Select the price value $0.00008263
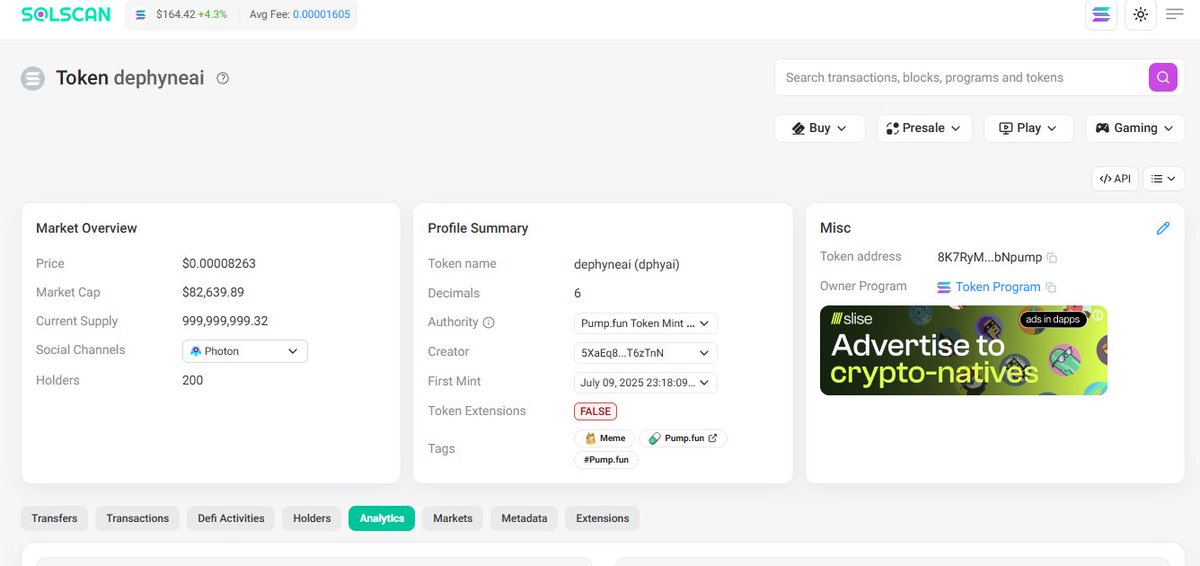The height and width of the screenshot is (566, 1200). point(219,264)
